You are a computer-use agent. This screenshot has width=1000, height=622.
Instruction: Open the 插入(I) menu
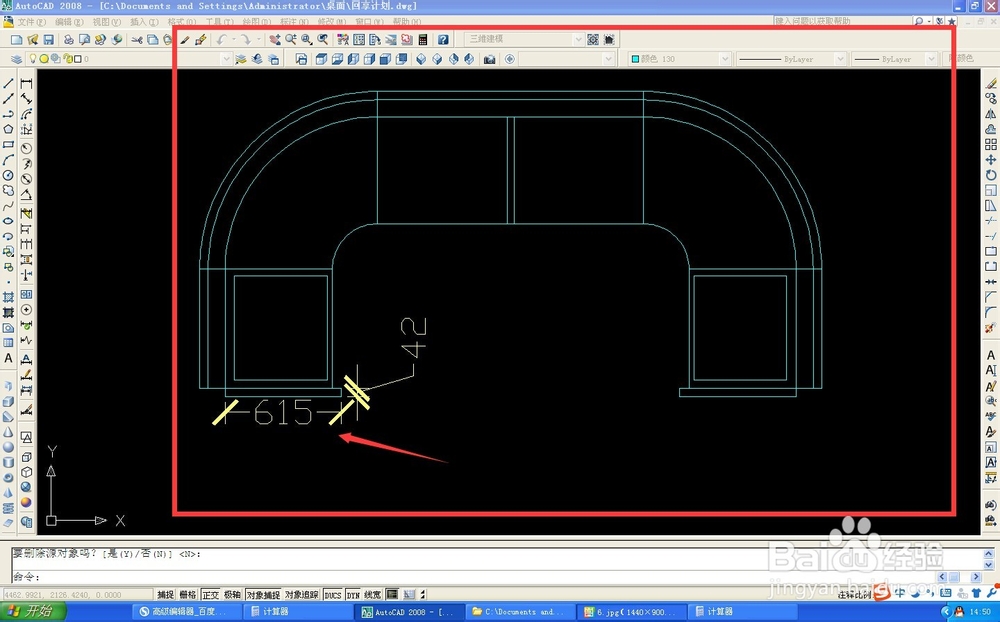[x=144, y=22]
